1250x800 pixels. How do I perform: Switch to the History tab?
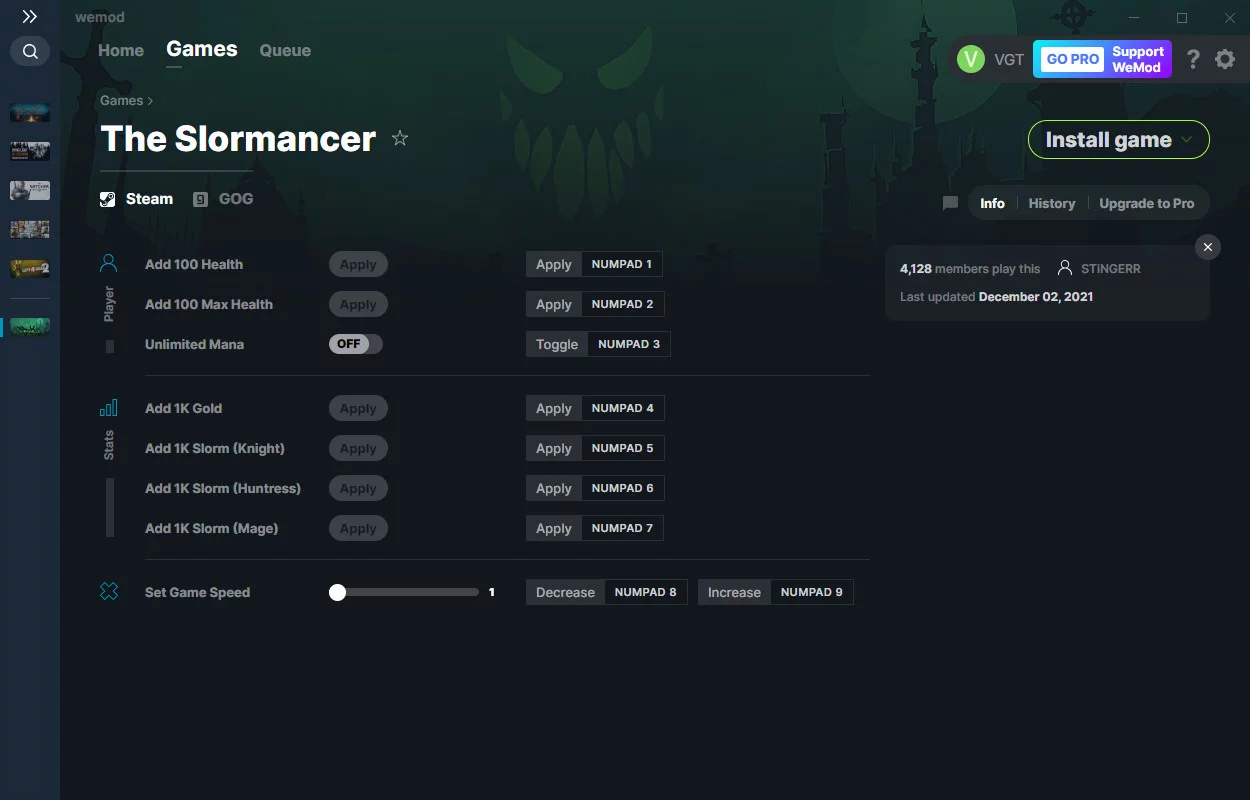coord(1052,203)
